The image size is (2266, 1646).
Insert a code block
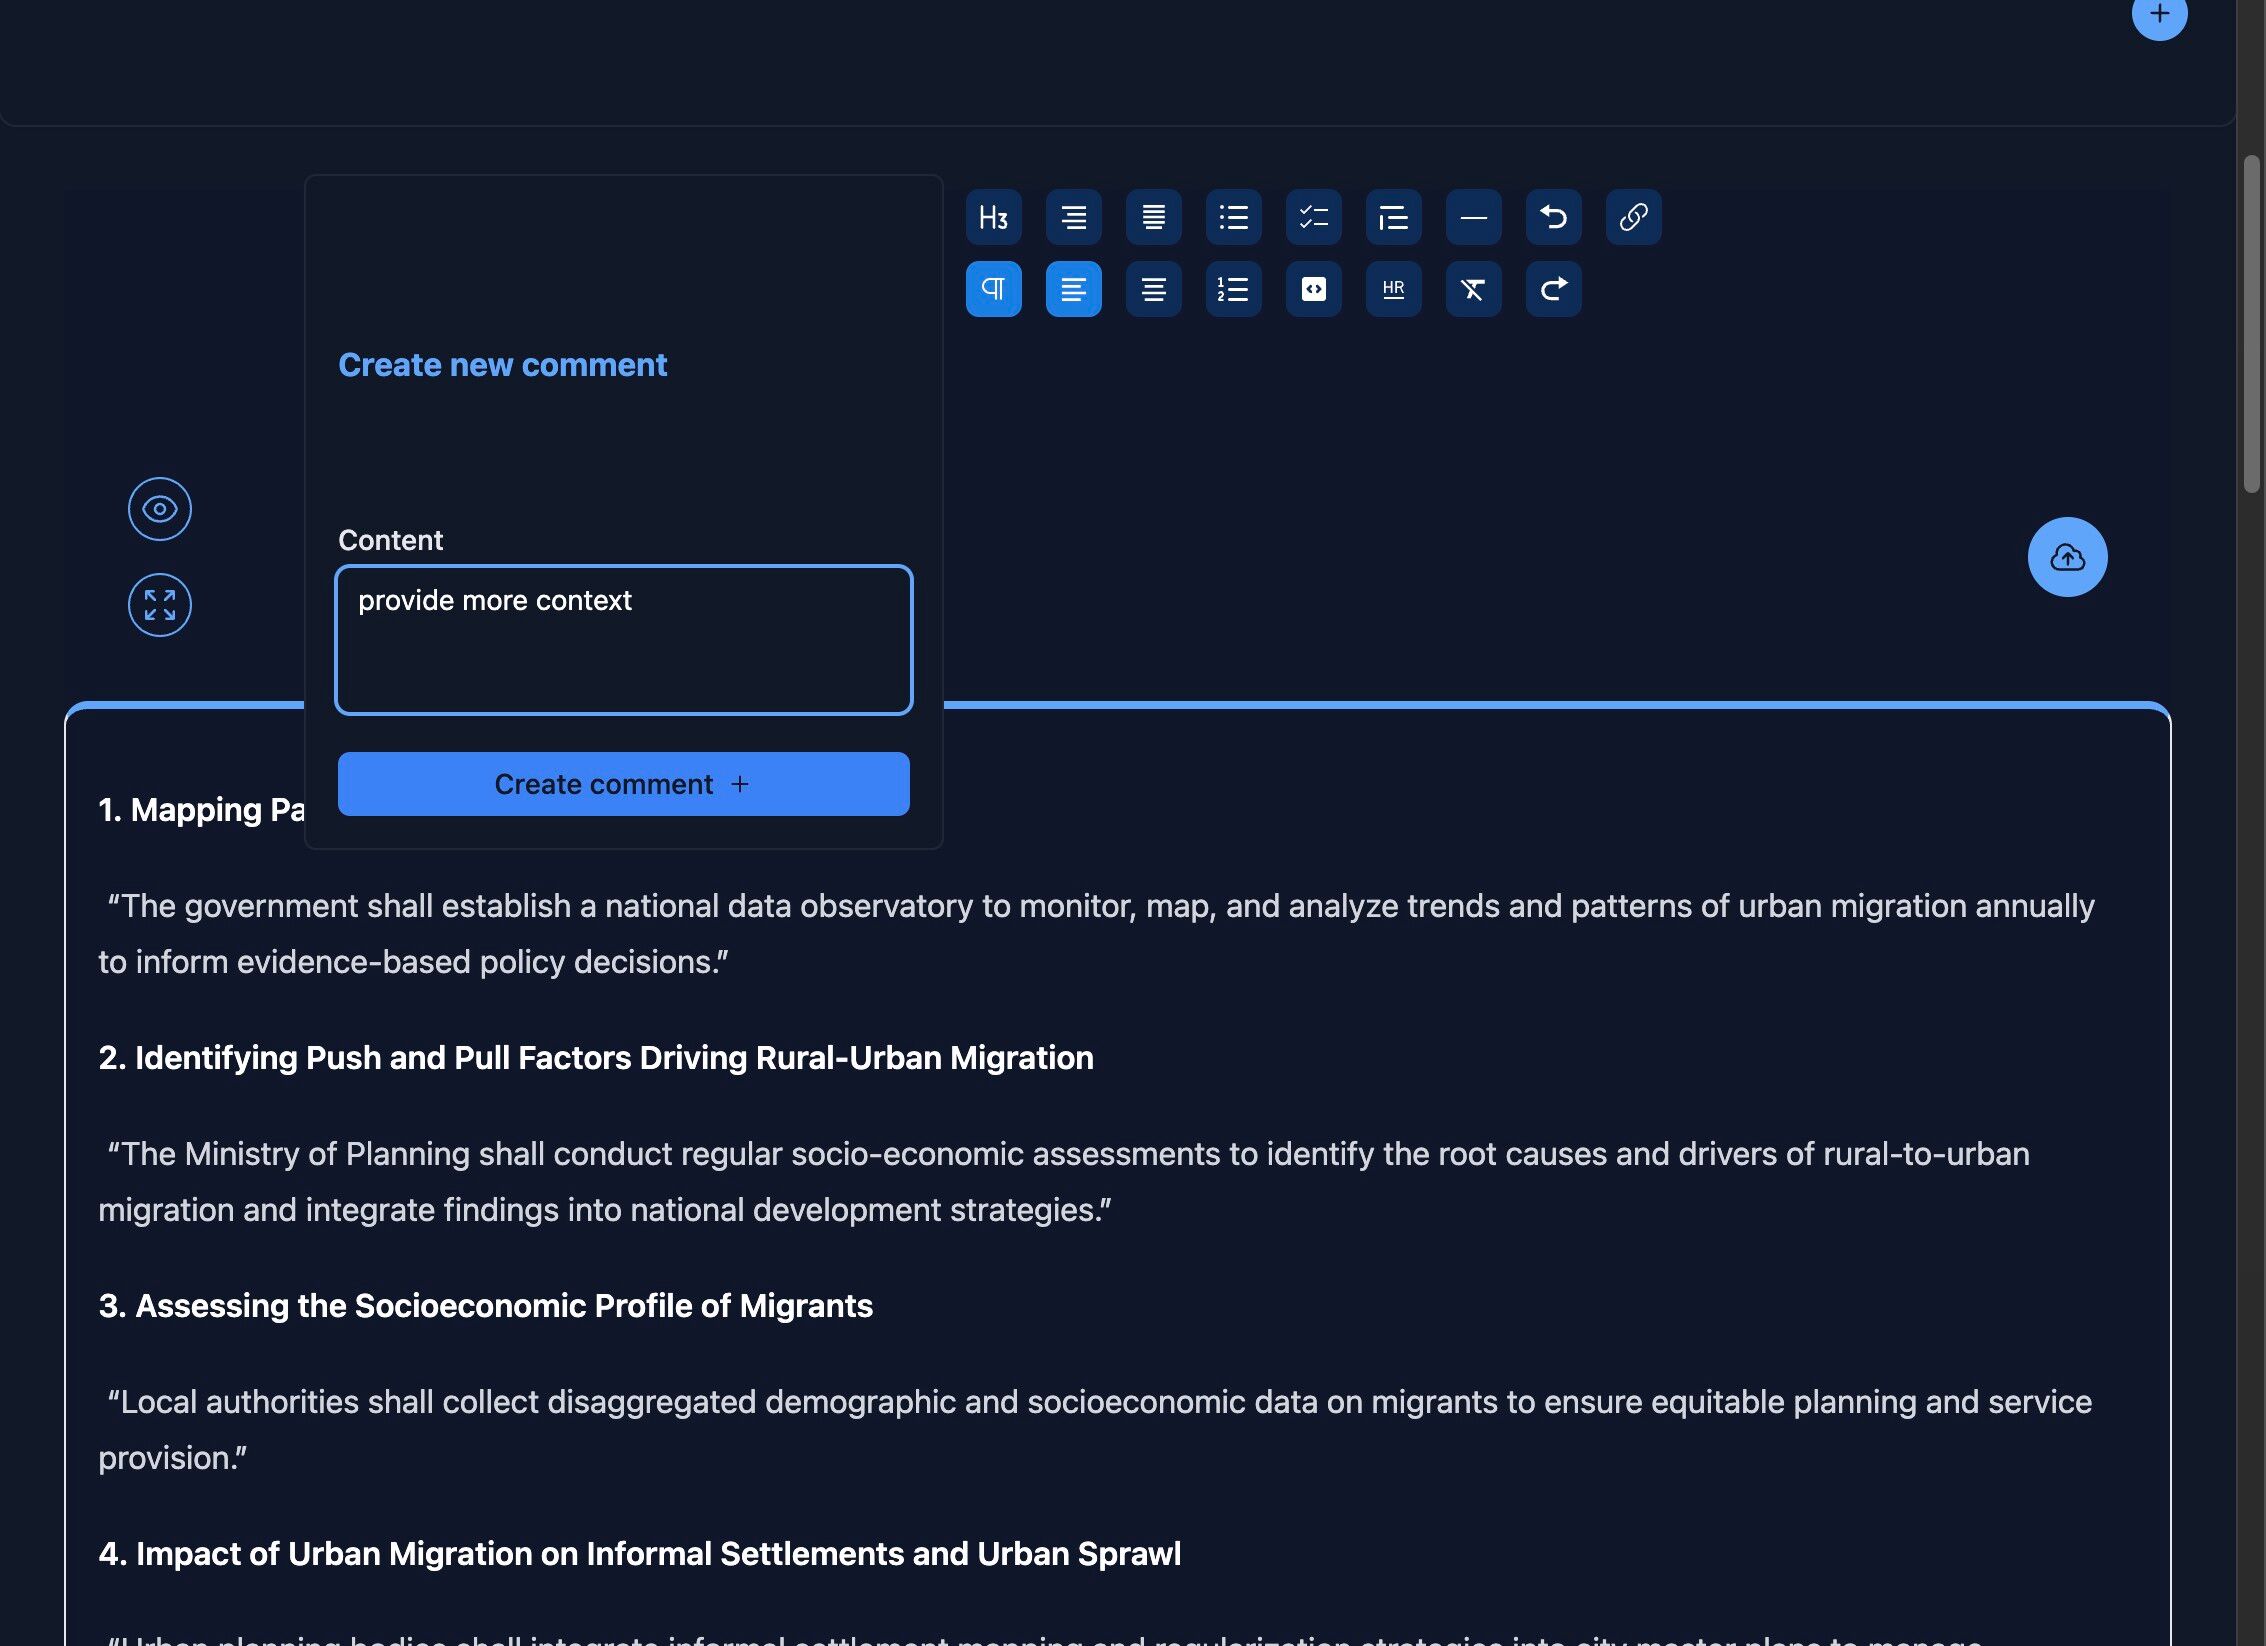[1313, 289]
